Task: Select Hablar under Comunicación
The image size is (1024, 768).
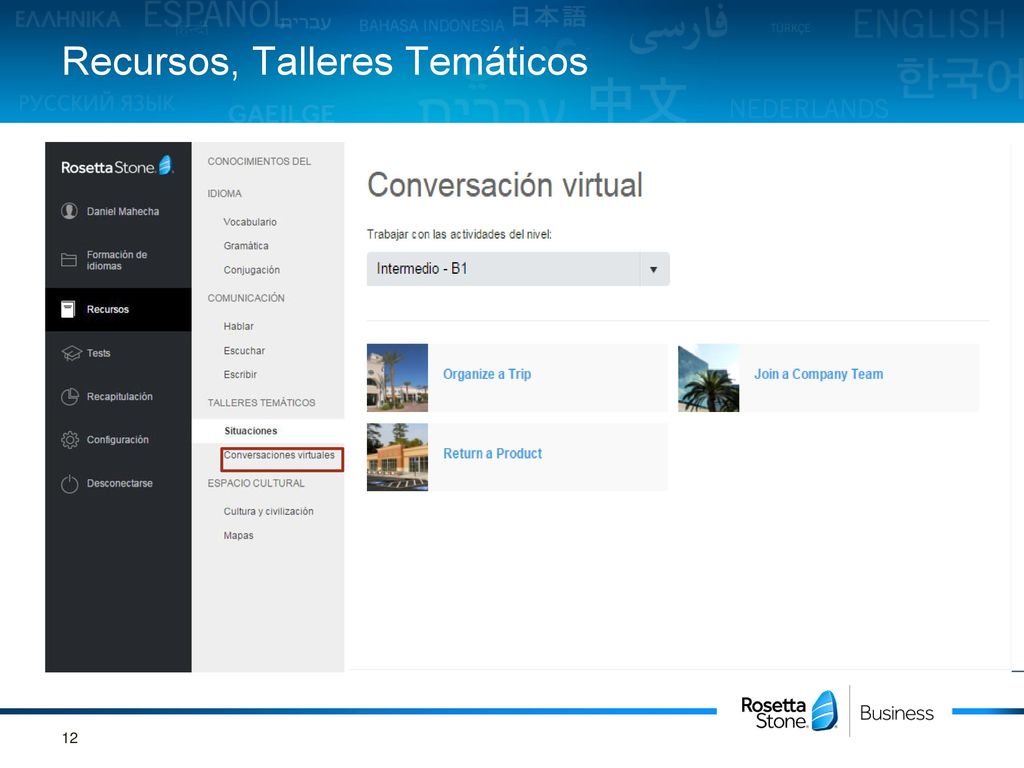Action: pos(238,326)
